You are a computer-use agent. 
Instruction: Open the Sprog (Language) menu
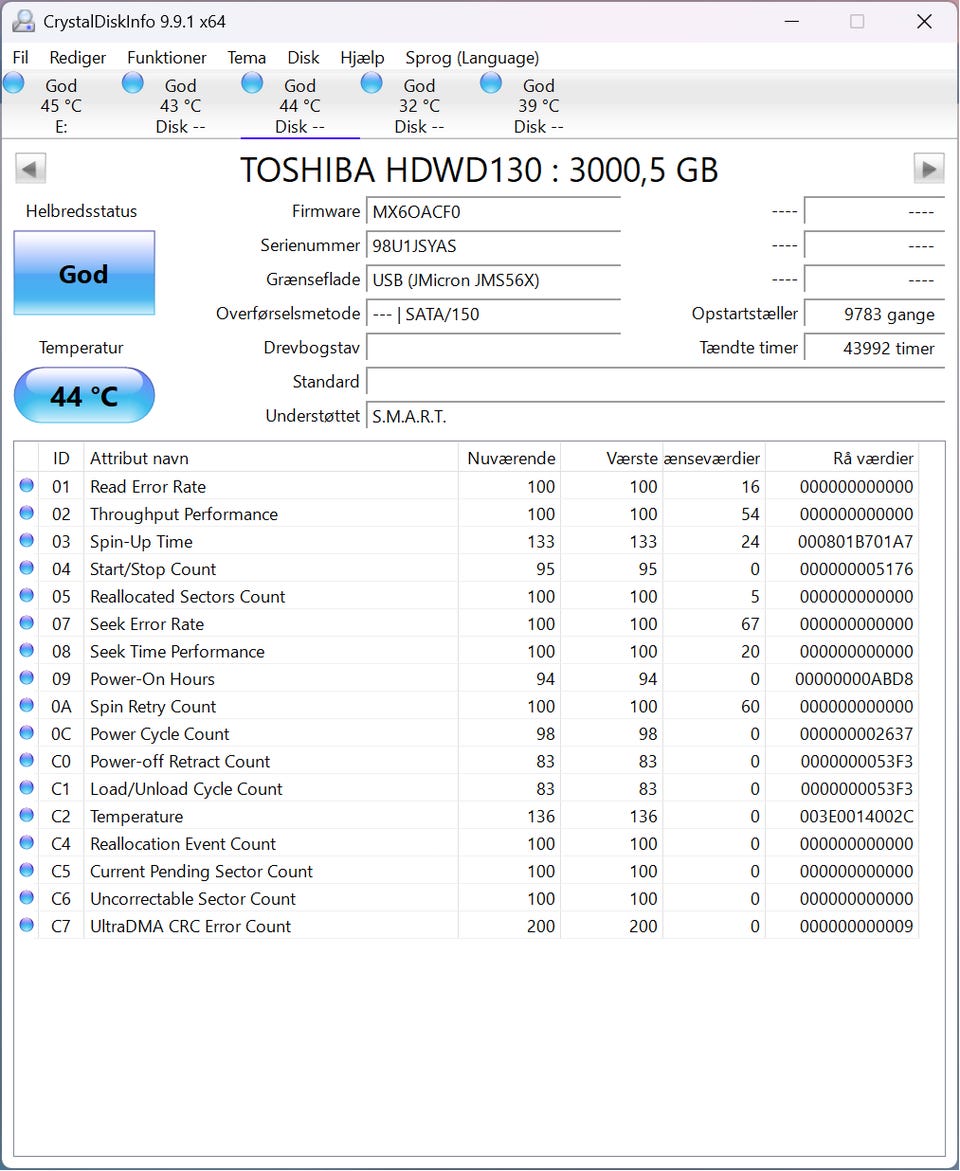(472, 58)
